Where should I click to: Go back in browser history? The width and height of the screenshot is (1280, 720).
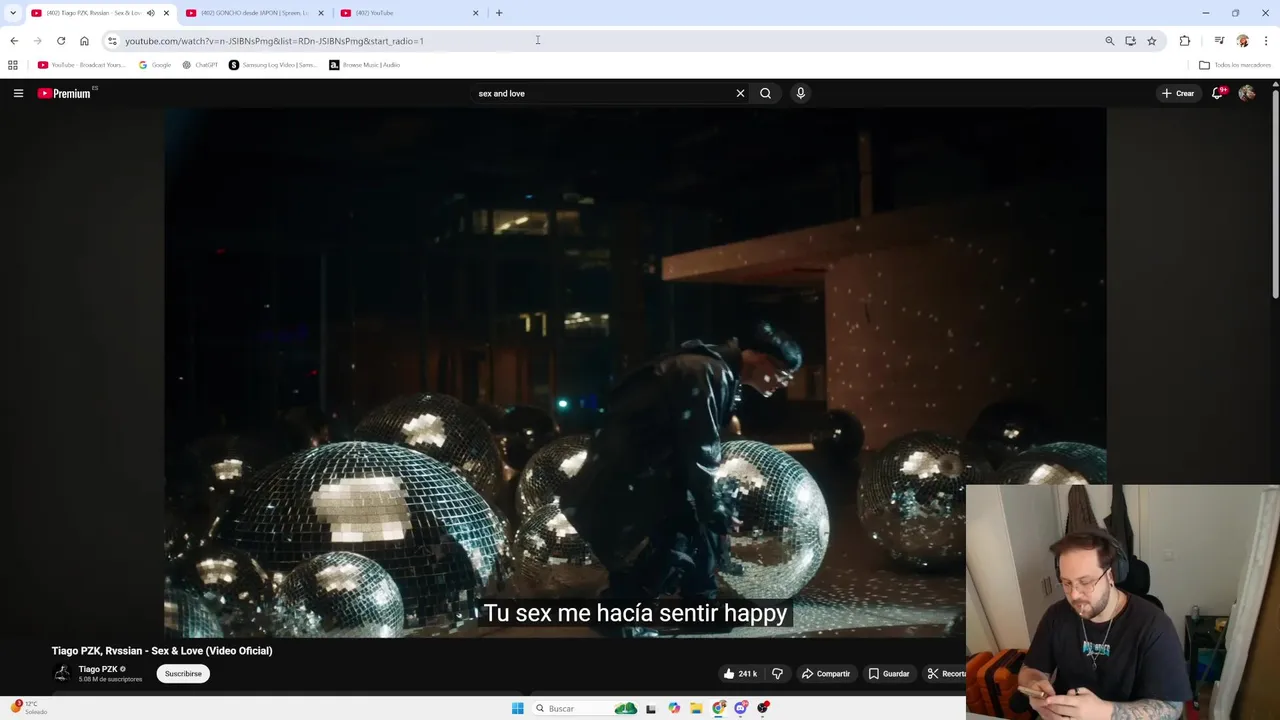(14, 41)
